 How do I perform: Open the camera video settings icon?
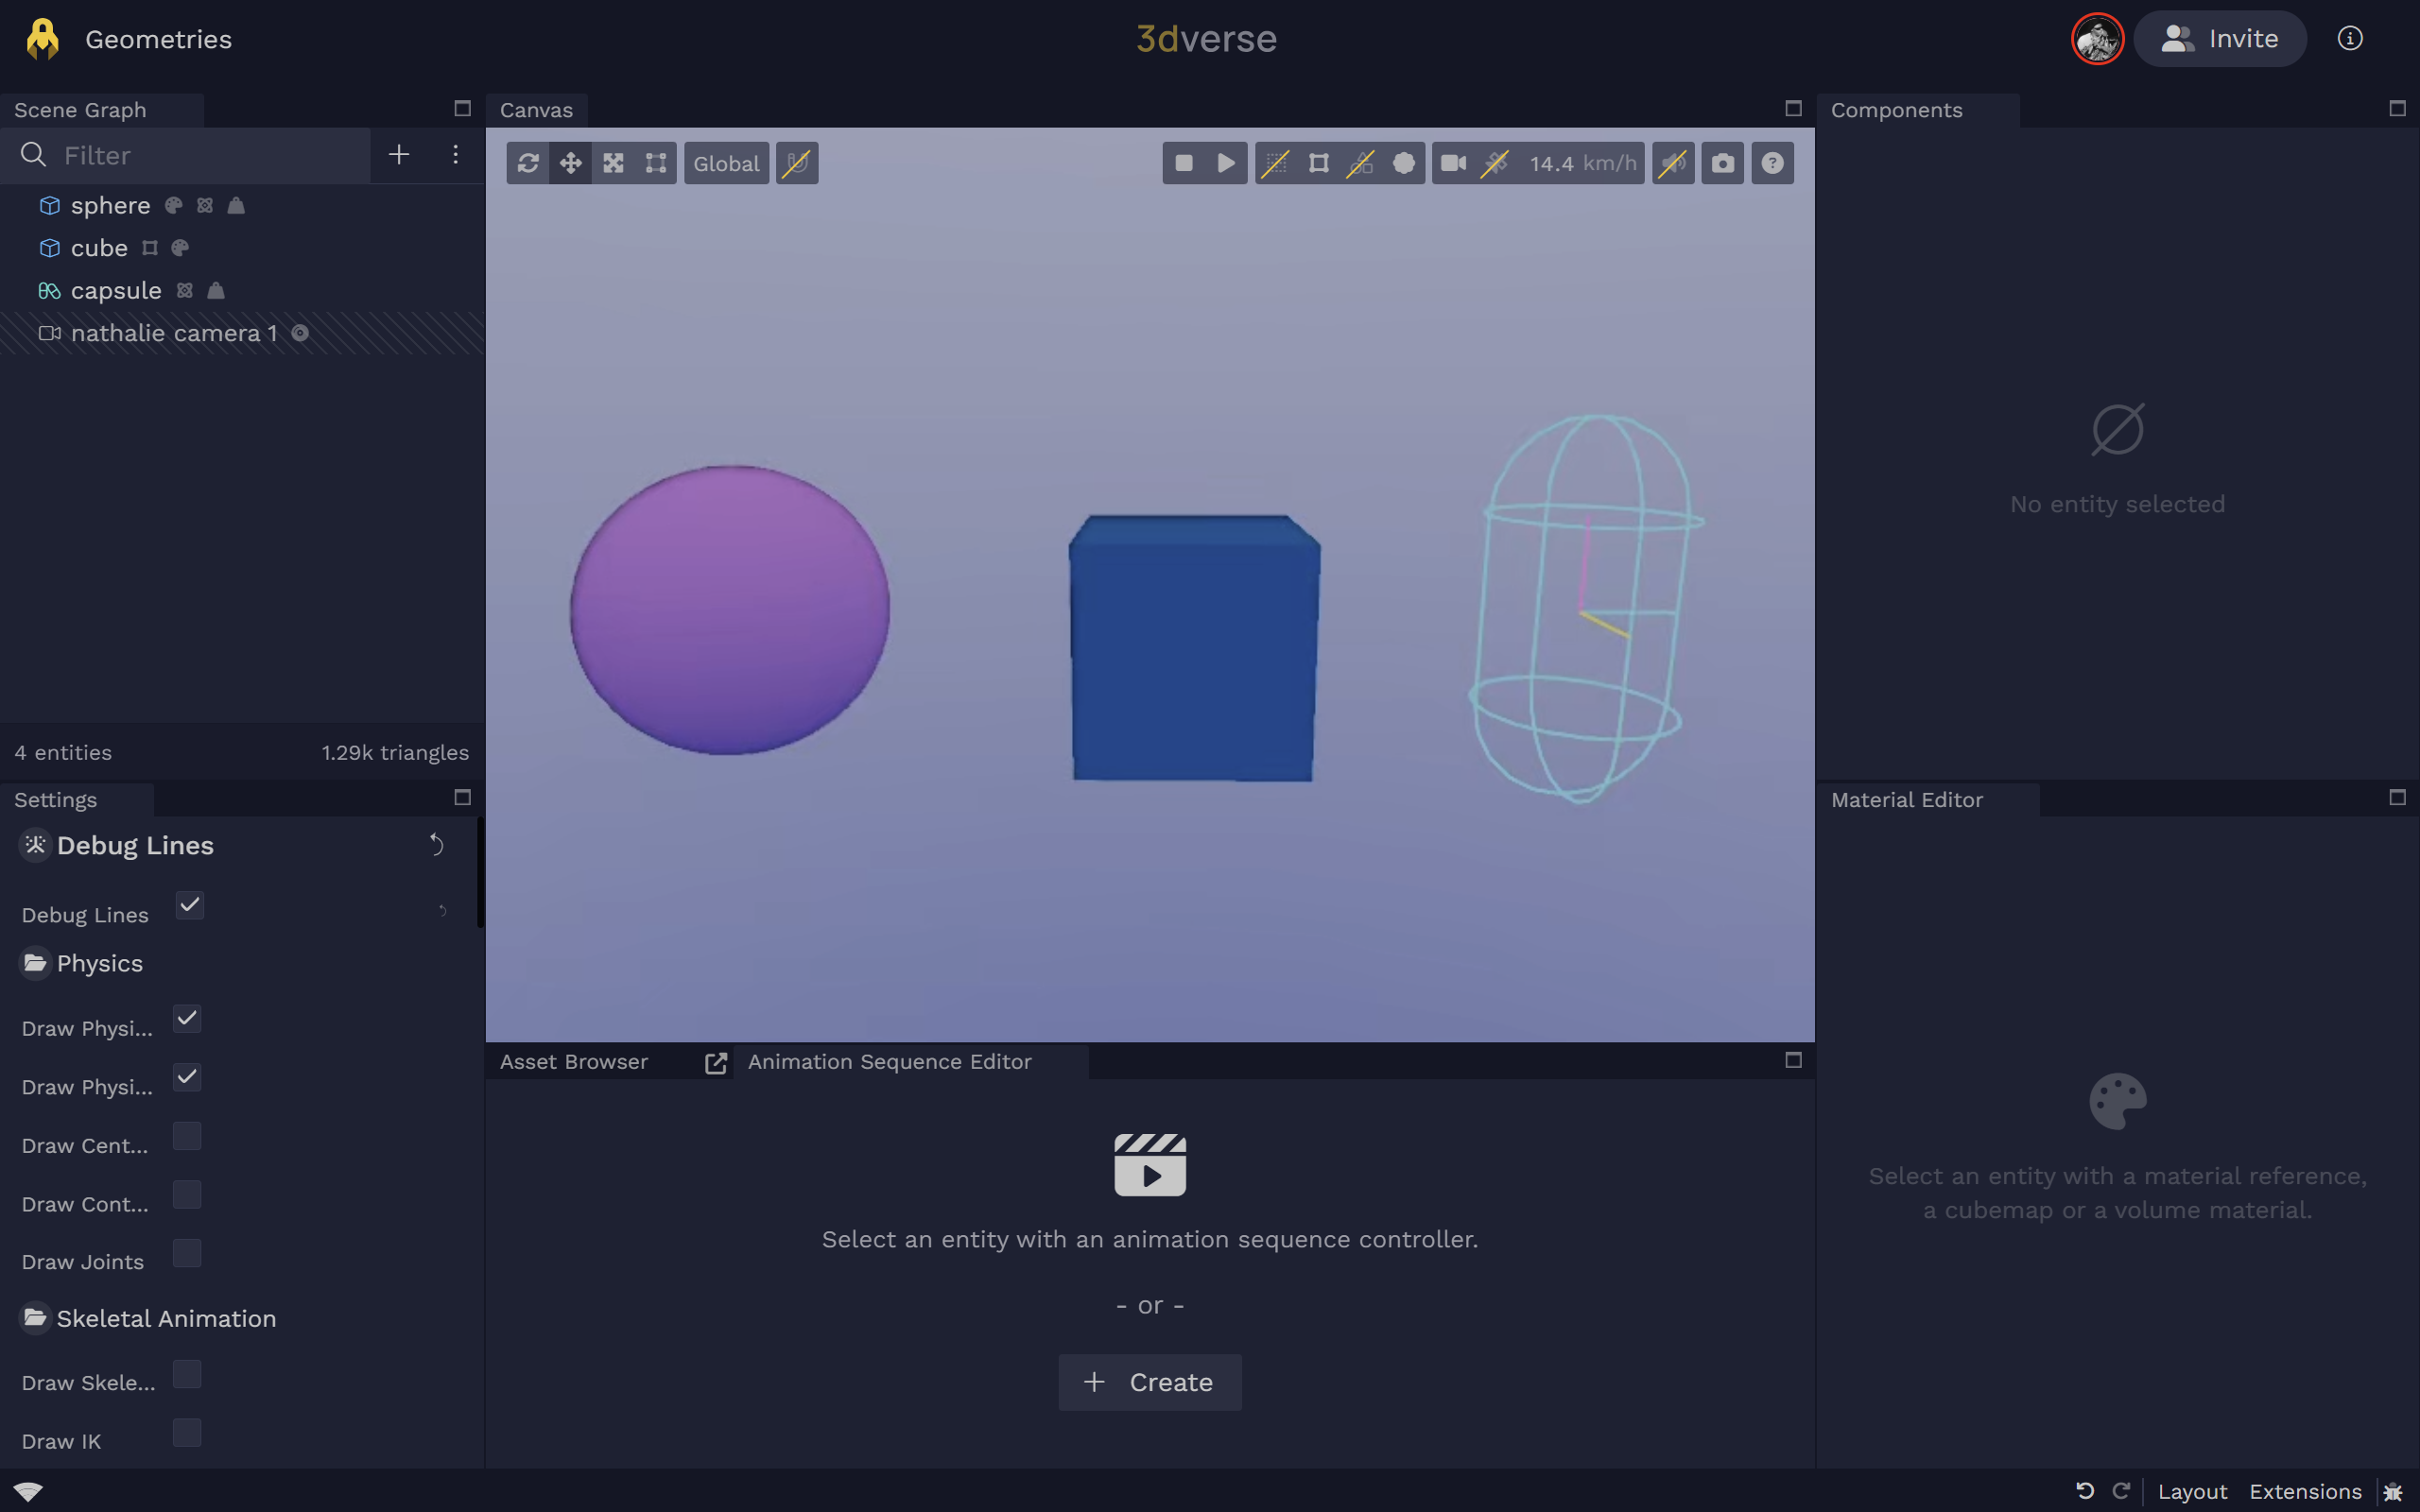[1453, 163]
